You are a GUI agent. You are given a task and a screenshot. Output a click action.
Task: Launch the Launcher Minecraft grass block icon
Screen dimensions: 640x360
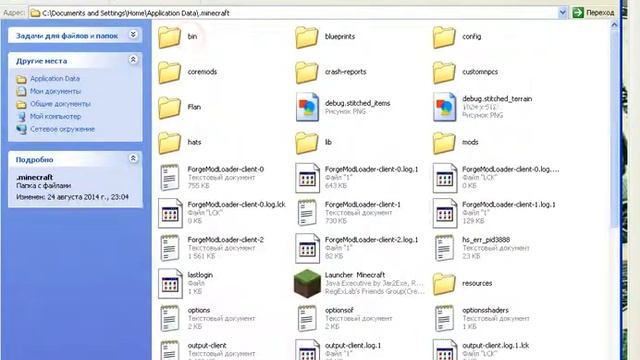pos(307,284)
